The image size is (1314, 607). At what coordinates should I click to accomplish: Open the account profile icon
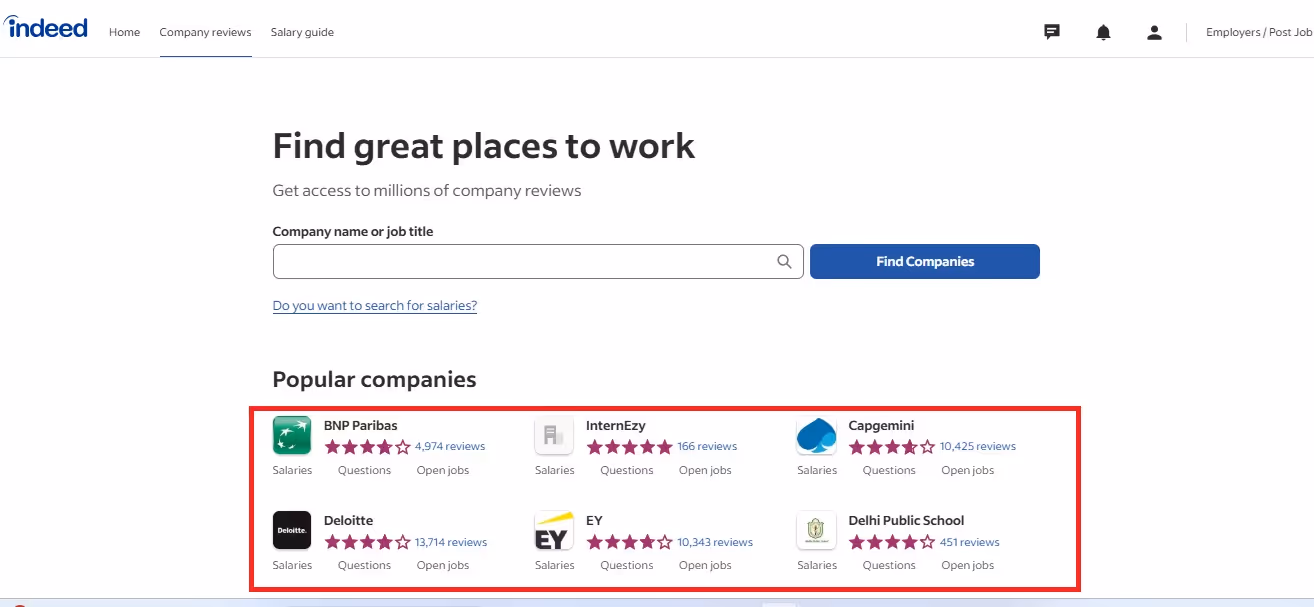[1155, 31]
